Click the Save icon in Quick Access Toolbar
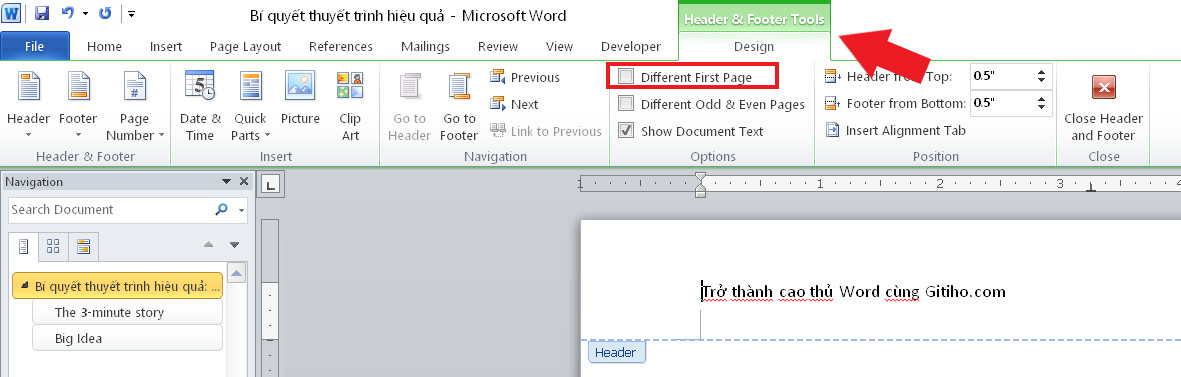The height and width of the screenshot is (377, 1181). (x=42, y=14)
